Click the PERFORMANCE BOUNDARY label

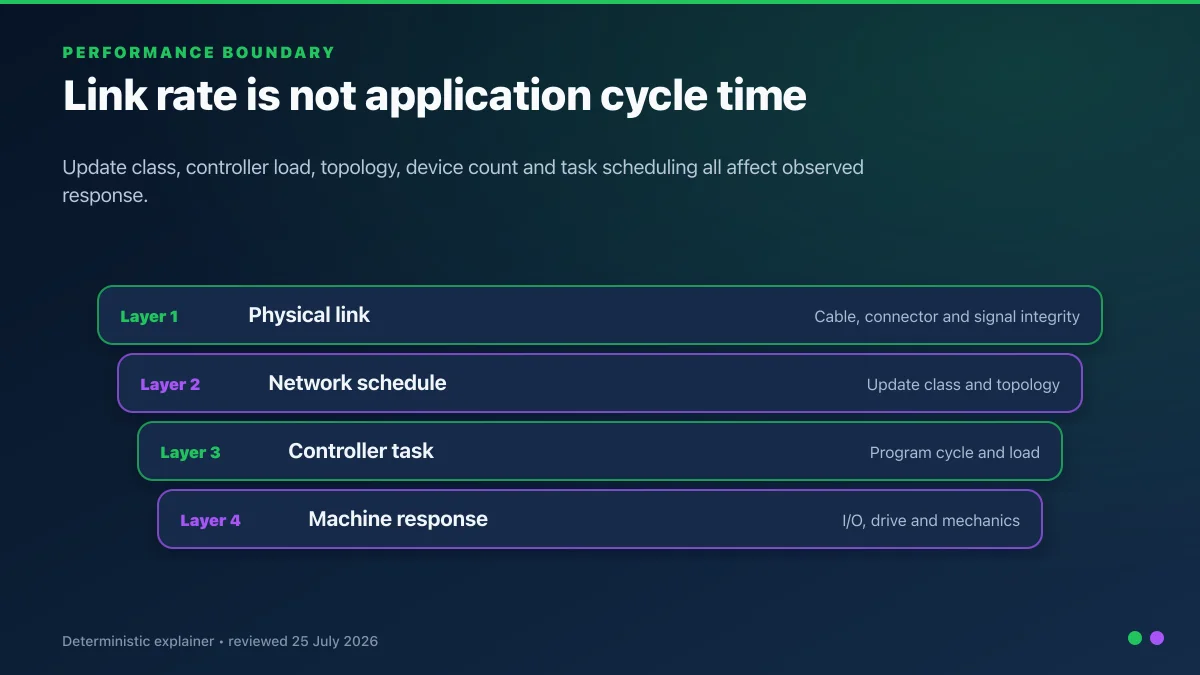coord(199,52)
